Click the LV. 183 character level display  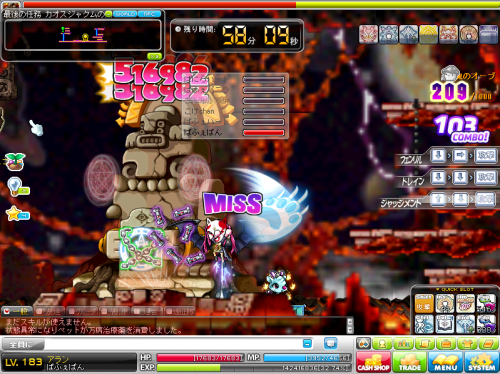click(x=24, y=362)
